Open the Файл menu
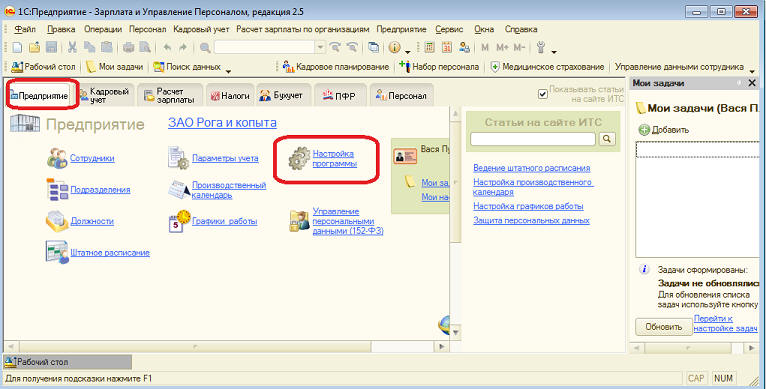 pos(25,29)
